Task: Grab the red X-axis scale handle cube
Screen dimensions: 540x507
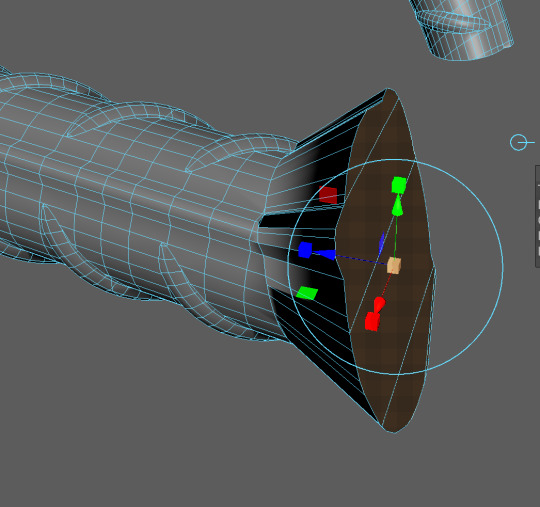Action: (372, 321)
